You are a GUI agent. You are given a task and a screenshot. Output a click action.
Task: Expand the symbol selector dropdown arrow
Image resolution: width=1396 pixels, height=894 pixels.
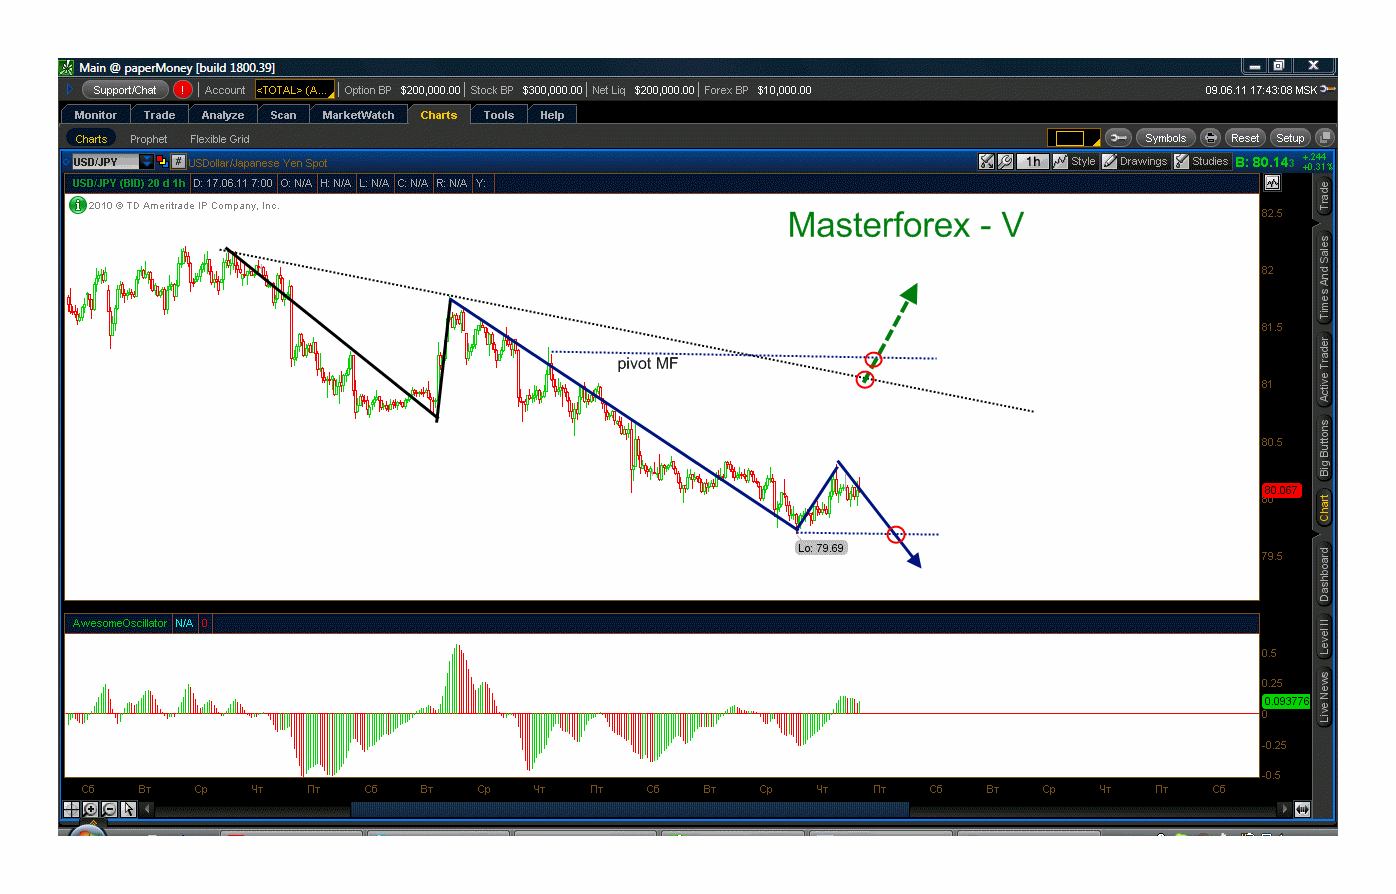click(x=147, y=162)
